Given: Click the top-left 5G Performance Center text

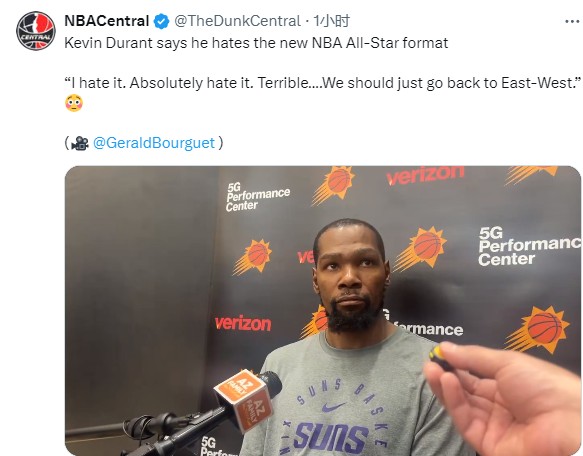Looking at the screenshot, I should pos(257,197).
